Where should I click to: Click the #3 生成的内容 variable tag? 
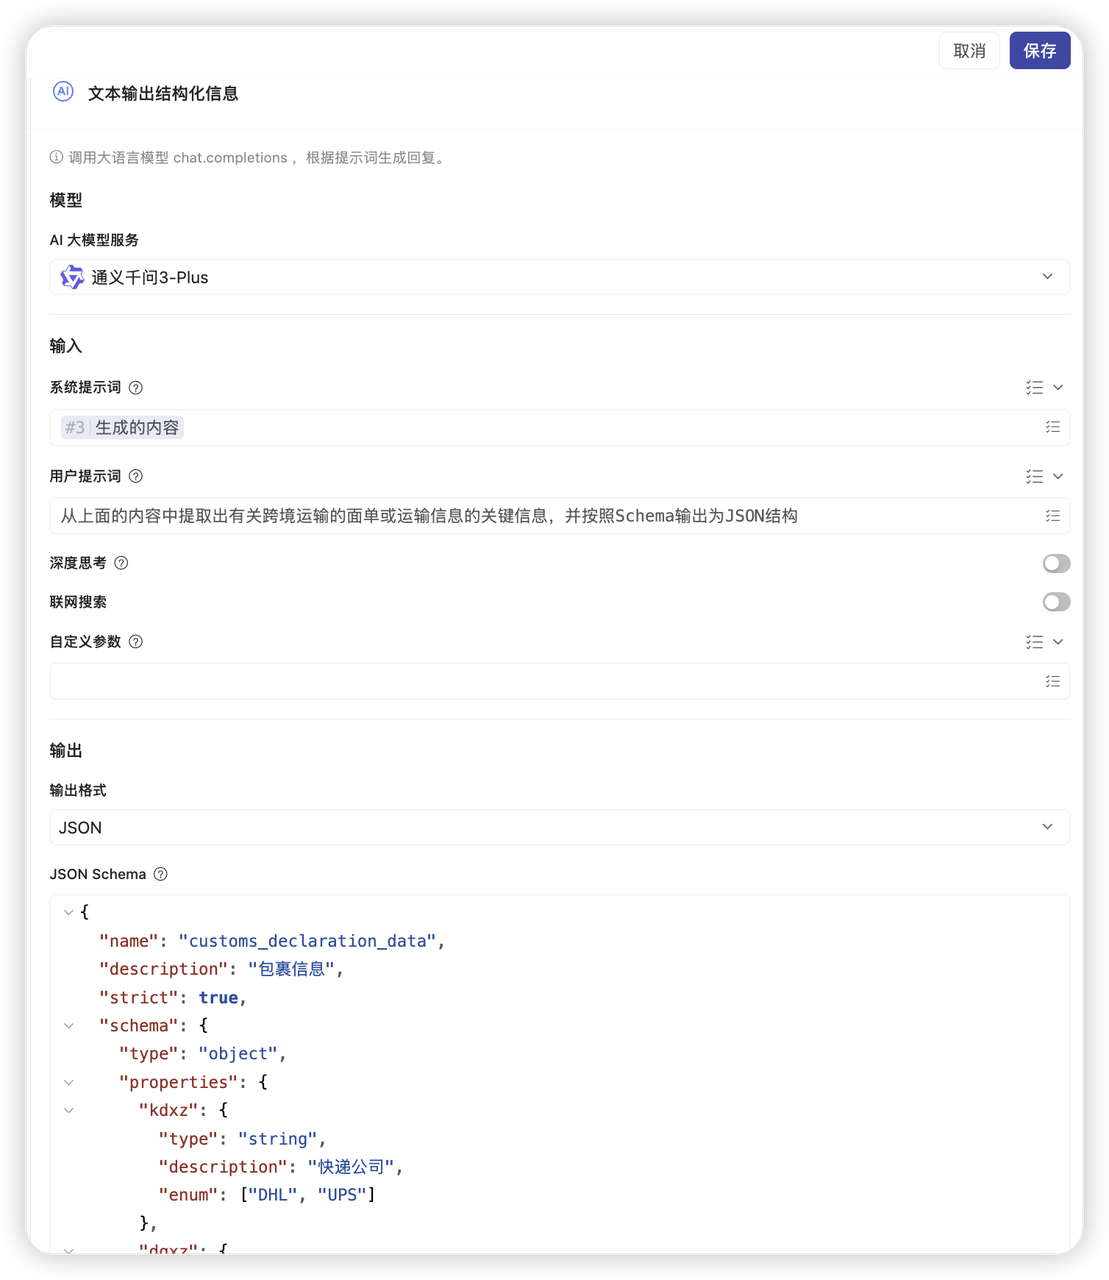tap(123, 428)
